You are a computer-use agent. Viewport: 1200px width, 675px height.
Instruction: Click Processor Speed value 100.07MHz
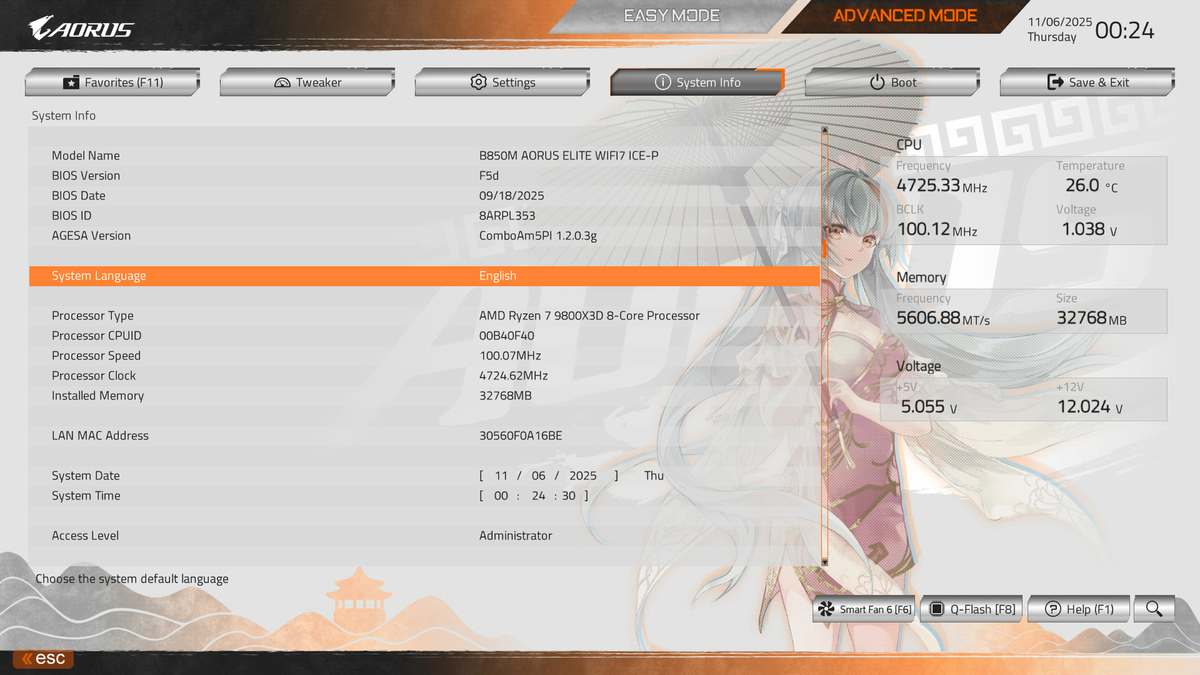coord(510,356)
